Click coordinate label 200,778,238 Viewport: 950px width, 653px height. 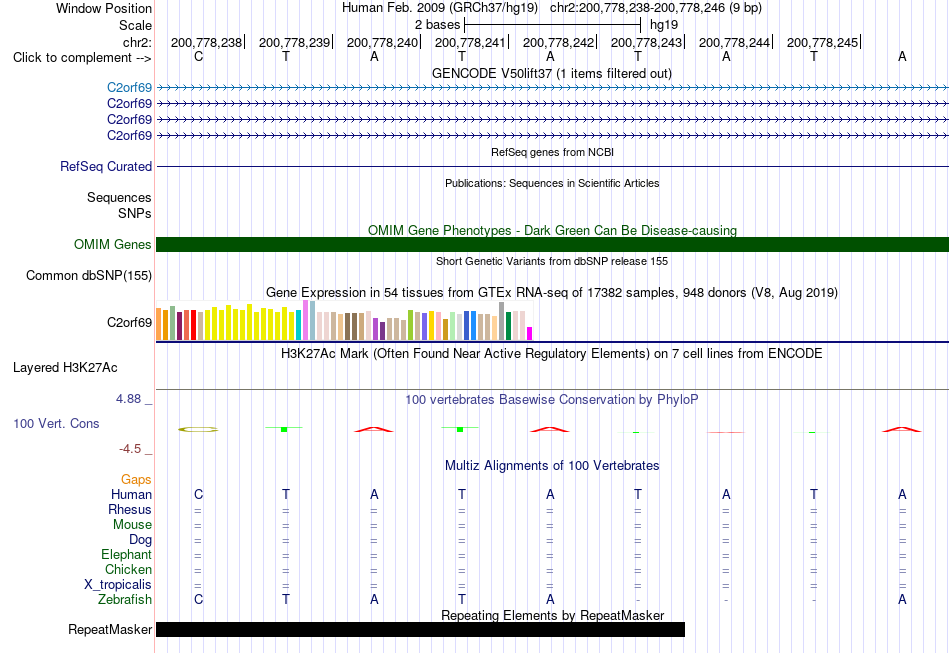[x=206, y=42]
